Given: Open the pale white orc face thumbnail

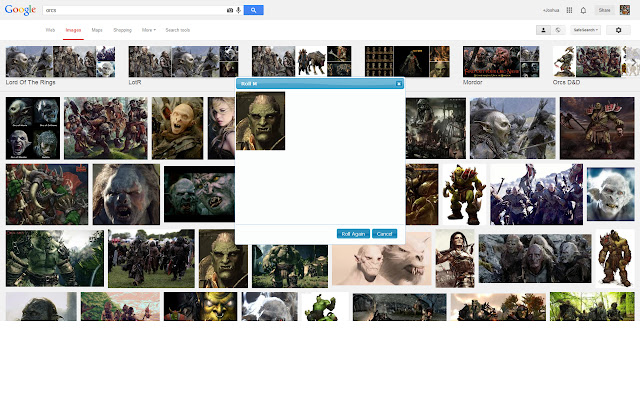Looking at the screenshot, I should [611, 194].
